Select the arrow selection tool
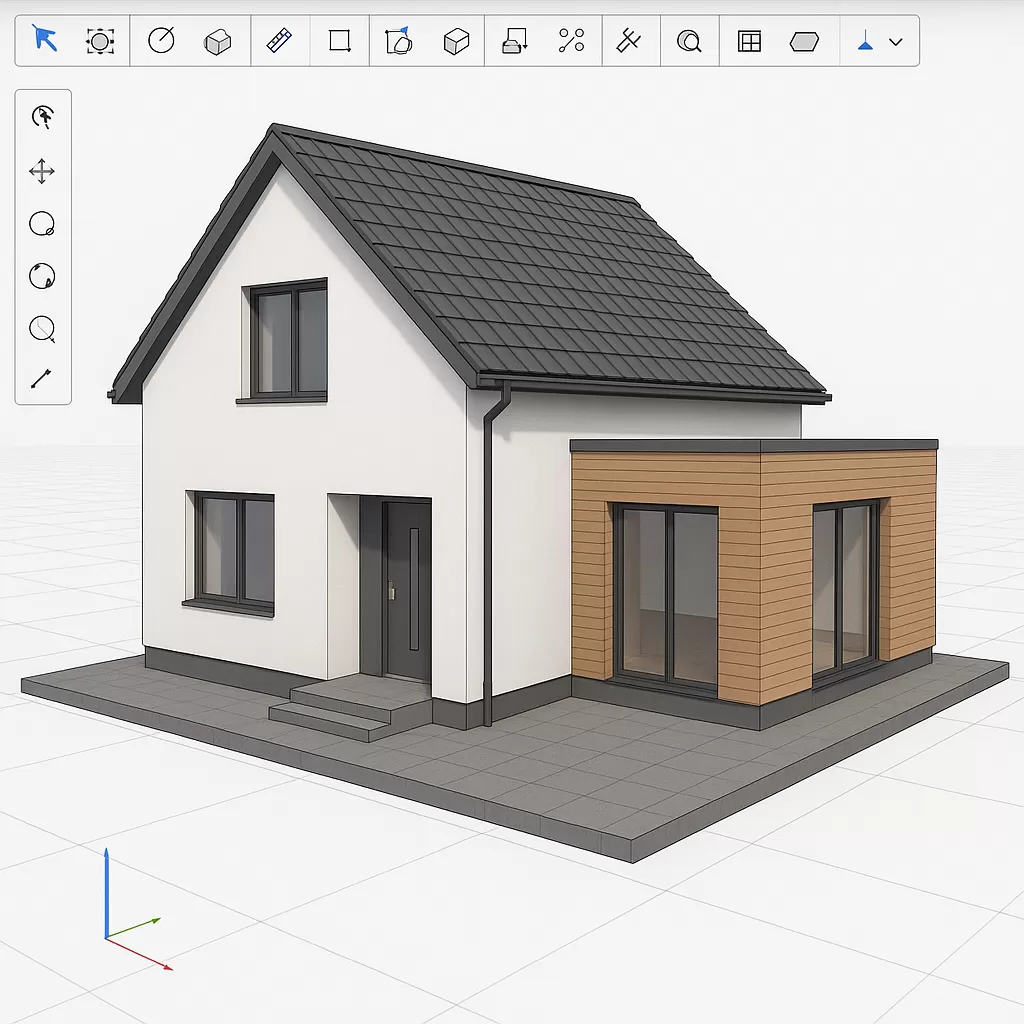 coord(41,41)
